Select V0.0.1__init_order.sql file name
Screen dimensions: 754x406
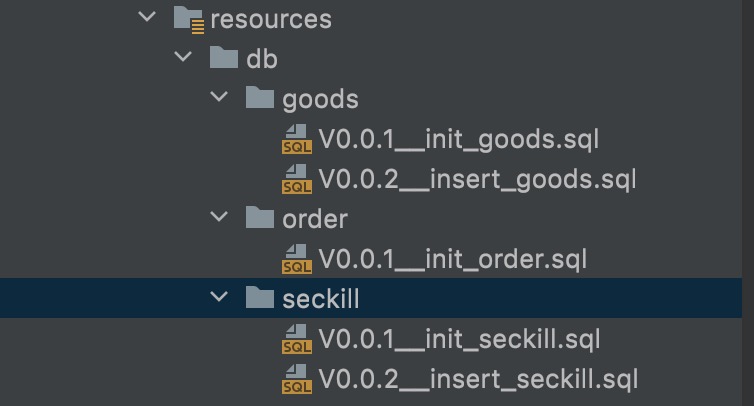click(452, 260)
